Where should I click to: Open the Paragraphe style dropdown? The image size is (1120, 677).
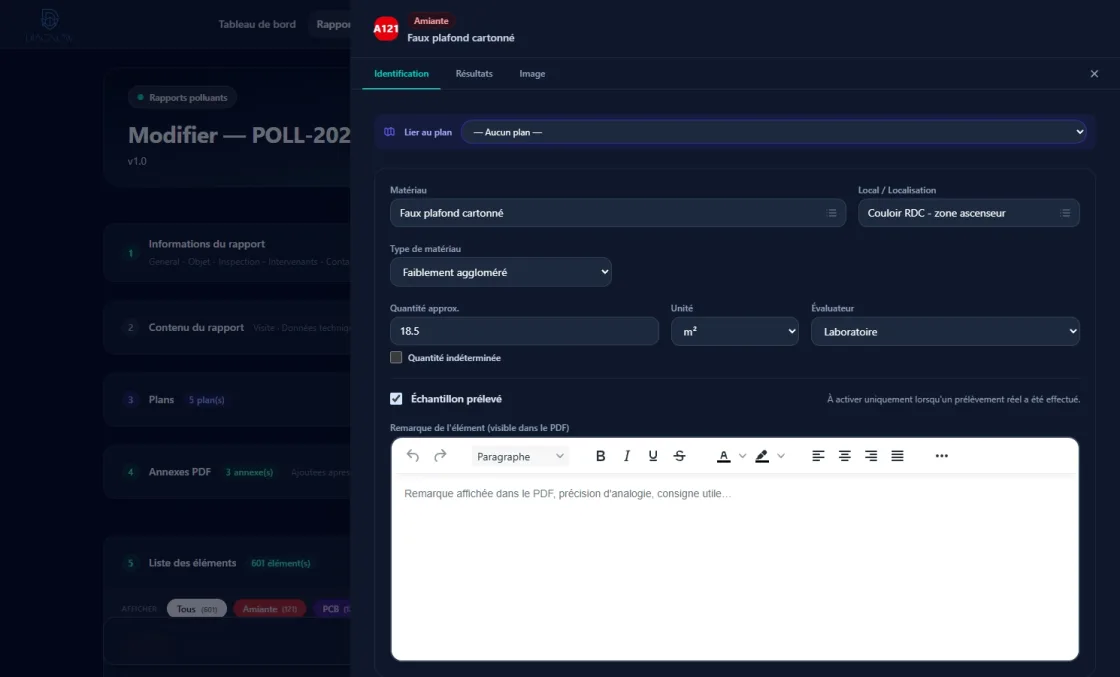pyautogui.click(x=520, y=456)
